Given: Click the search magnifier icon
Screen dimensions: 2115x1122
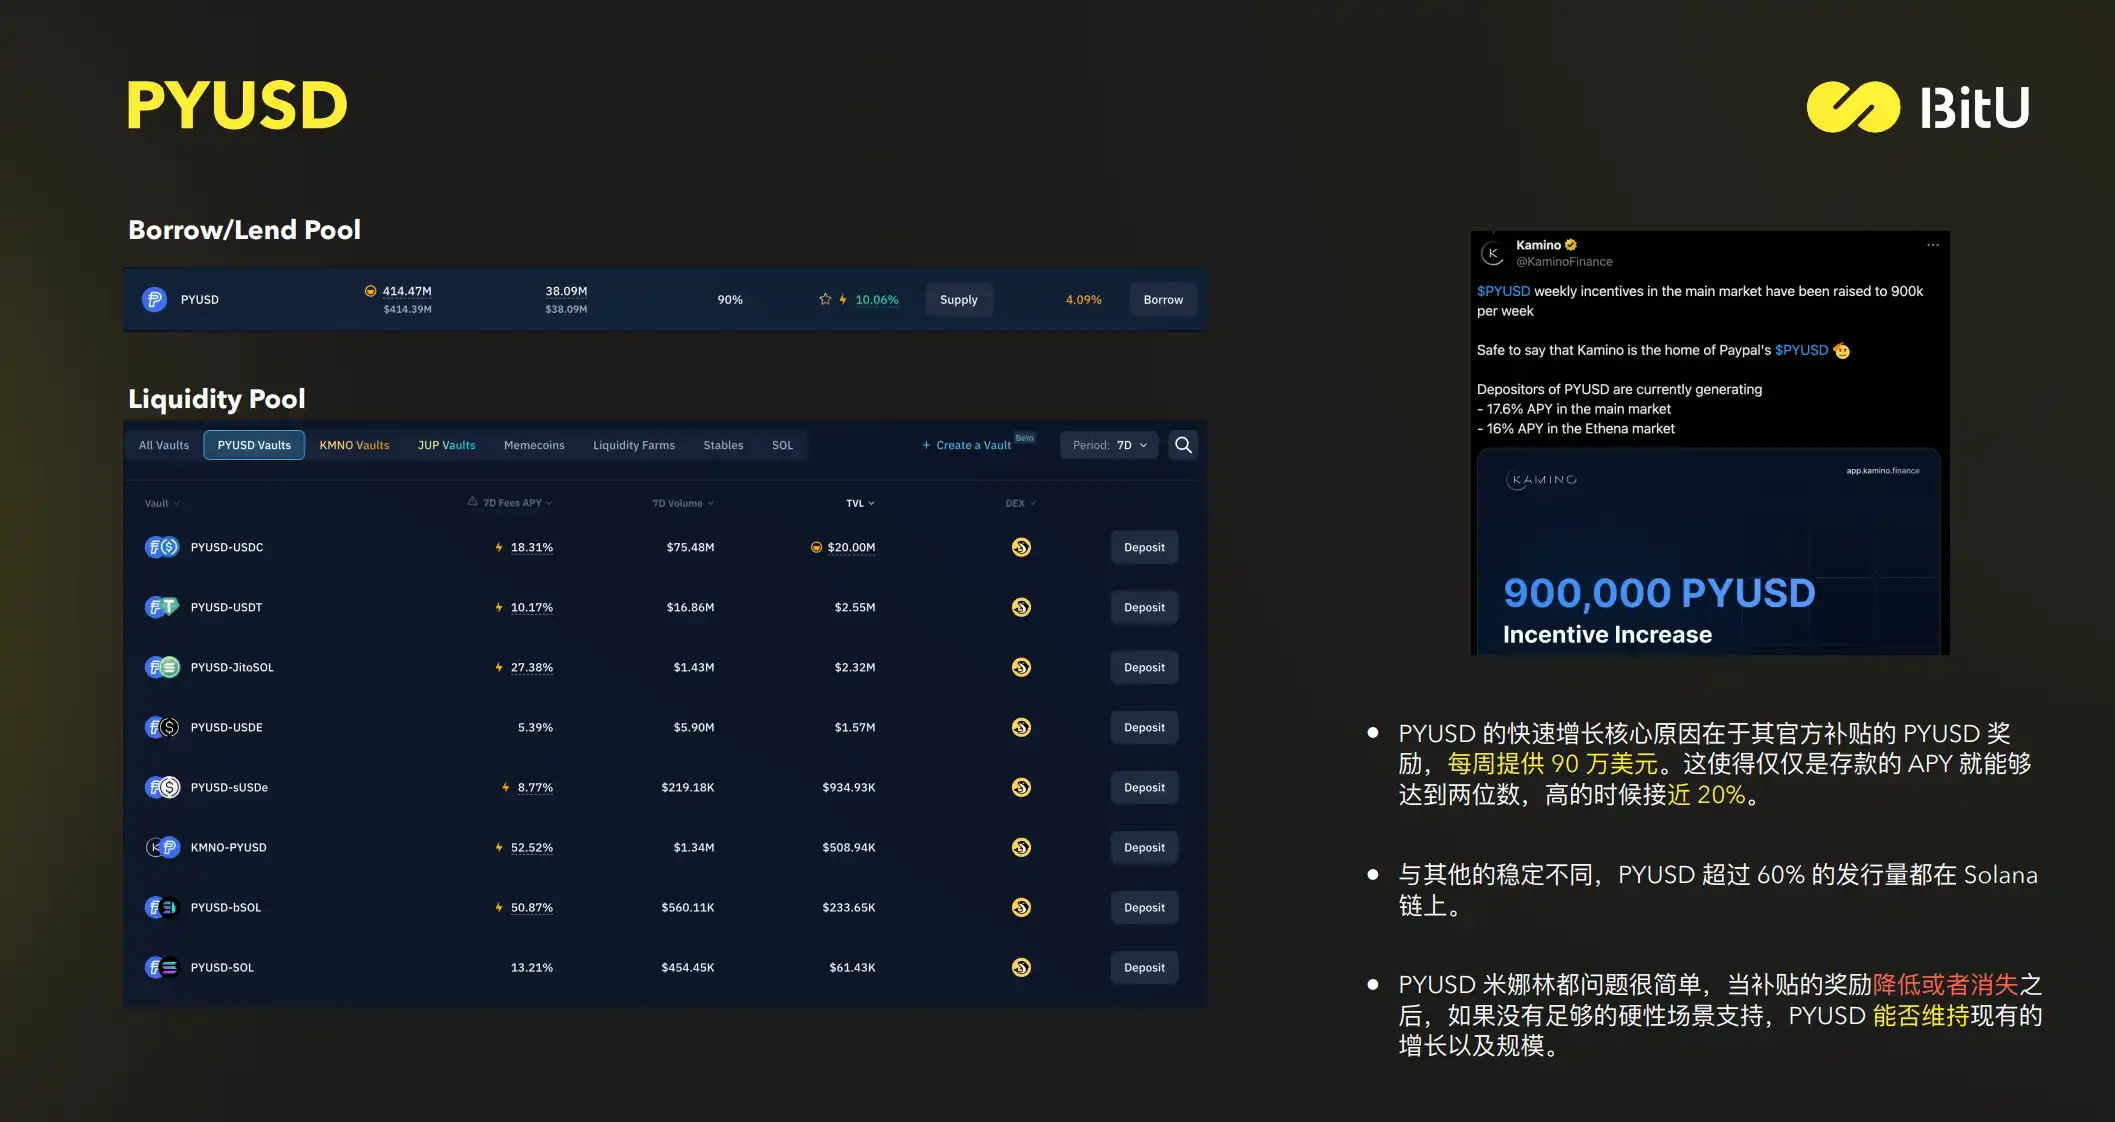Looking at the screenshot, I should (1183, 445).
